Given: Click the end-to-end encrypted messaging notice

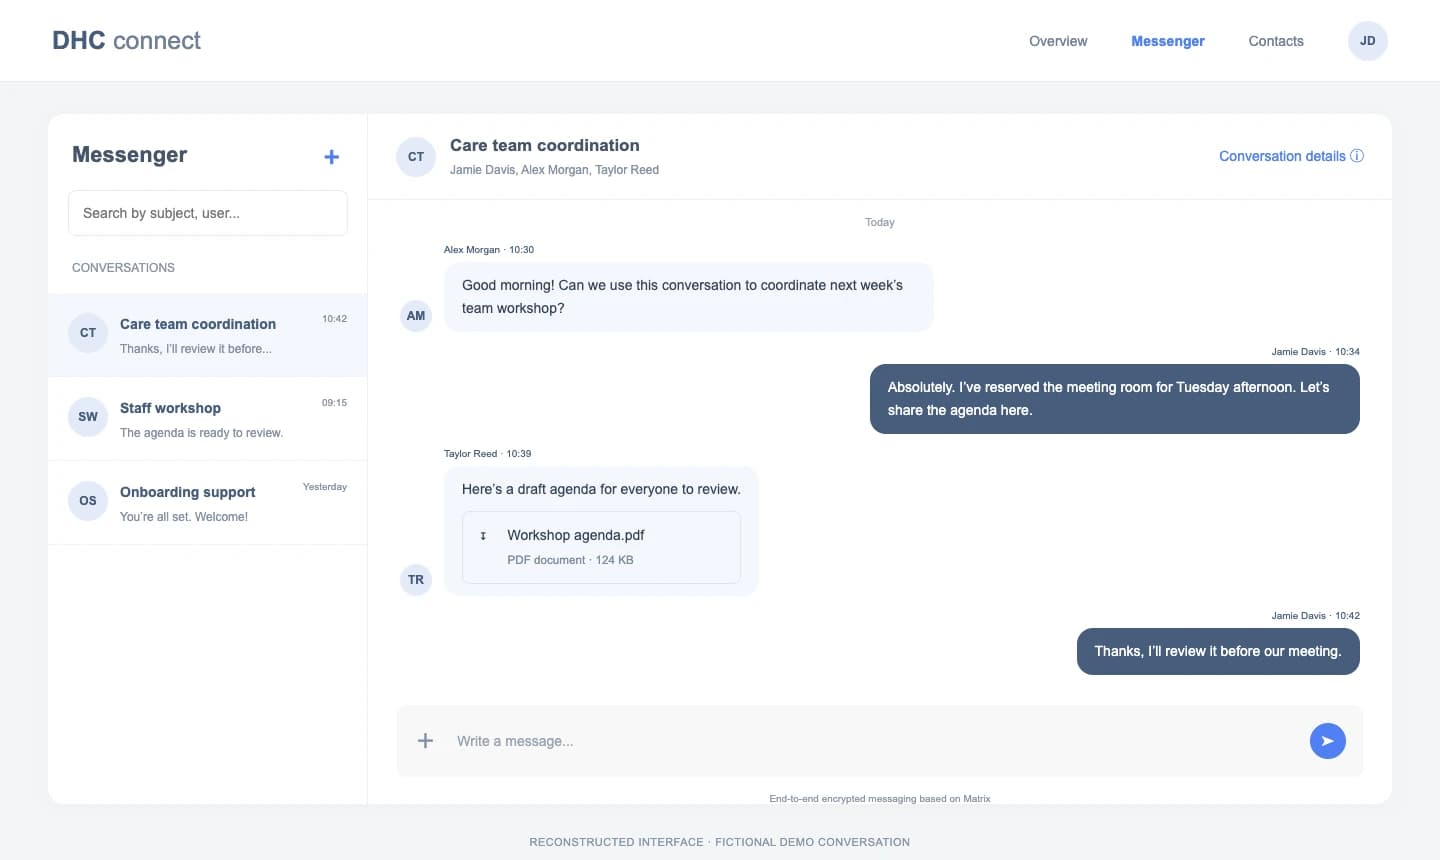Looking at the screenshot, I should [880, 799].
